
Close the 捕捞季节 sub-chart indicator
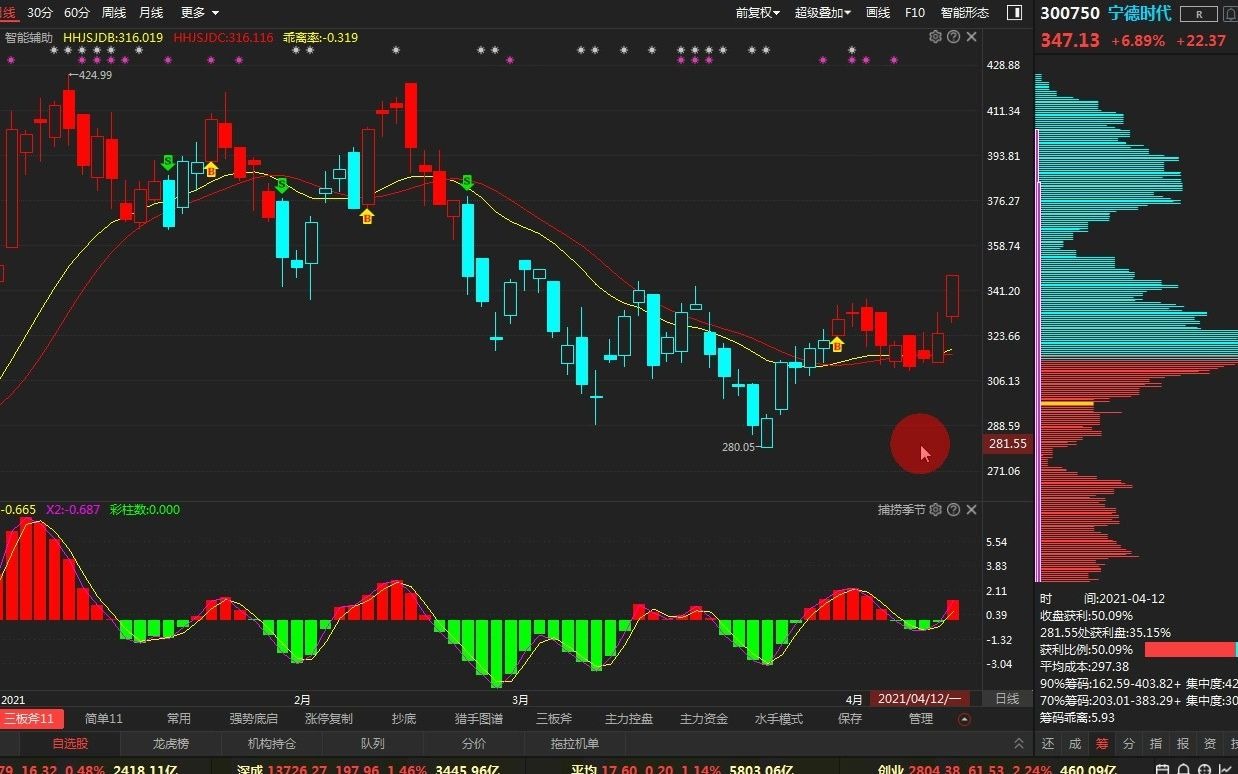pyautogui.click(x=971, y=510)
